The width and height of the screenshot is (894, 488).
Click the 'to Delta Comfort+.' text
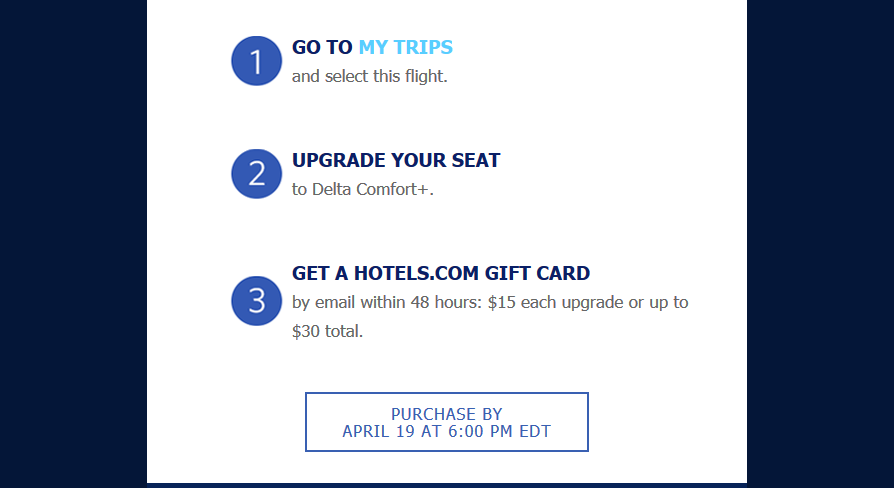363,189
